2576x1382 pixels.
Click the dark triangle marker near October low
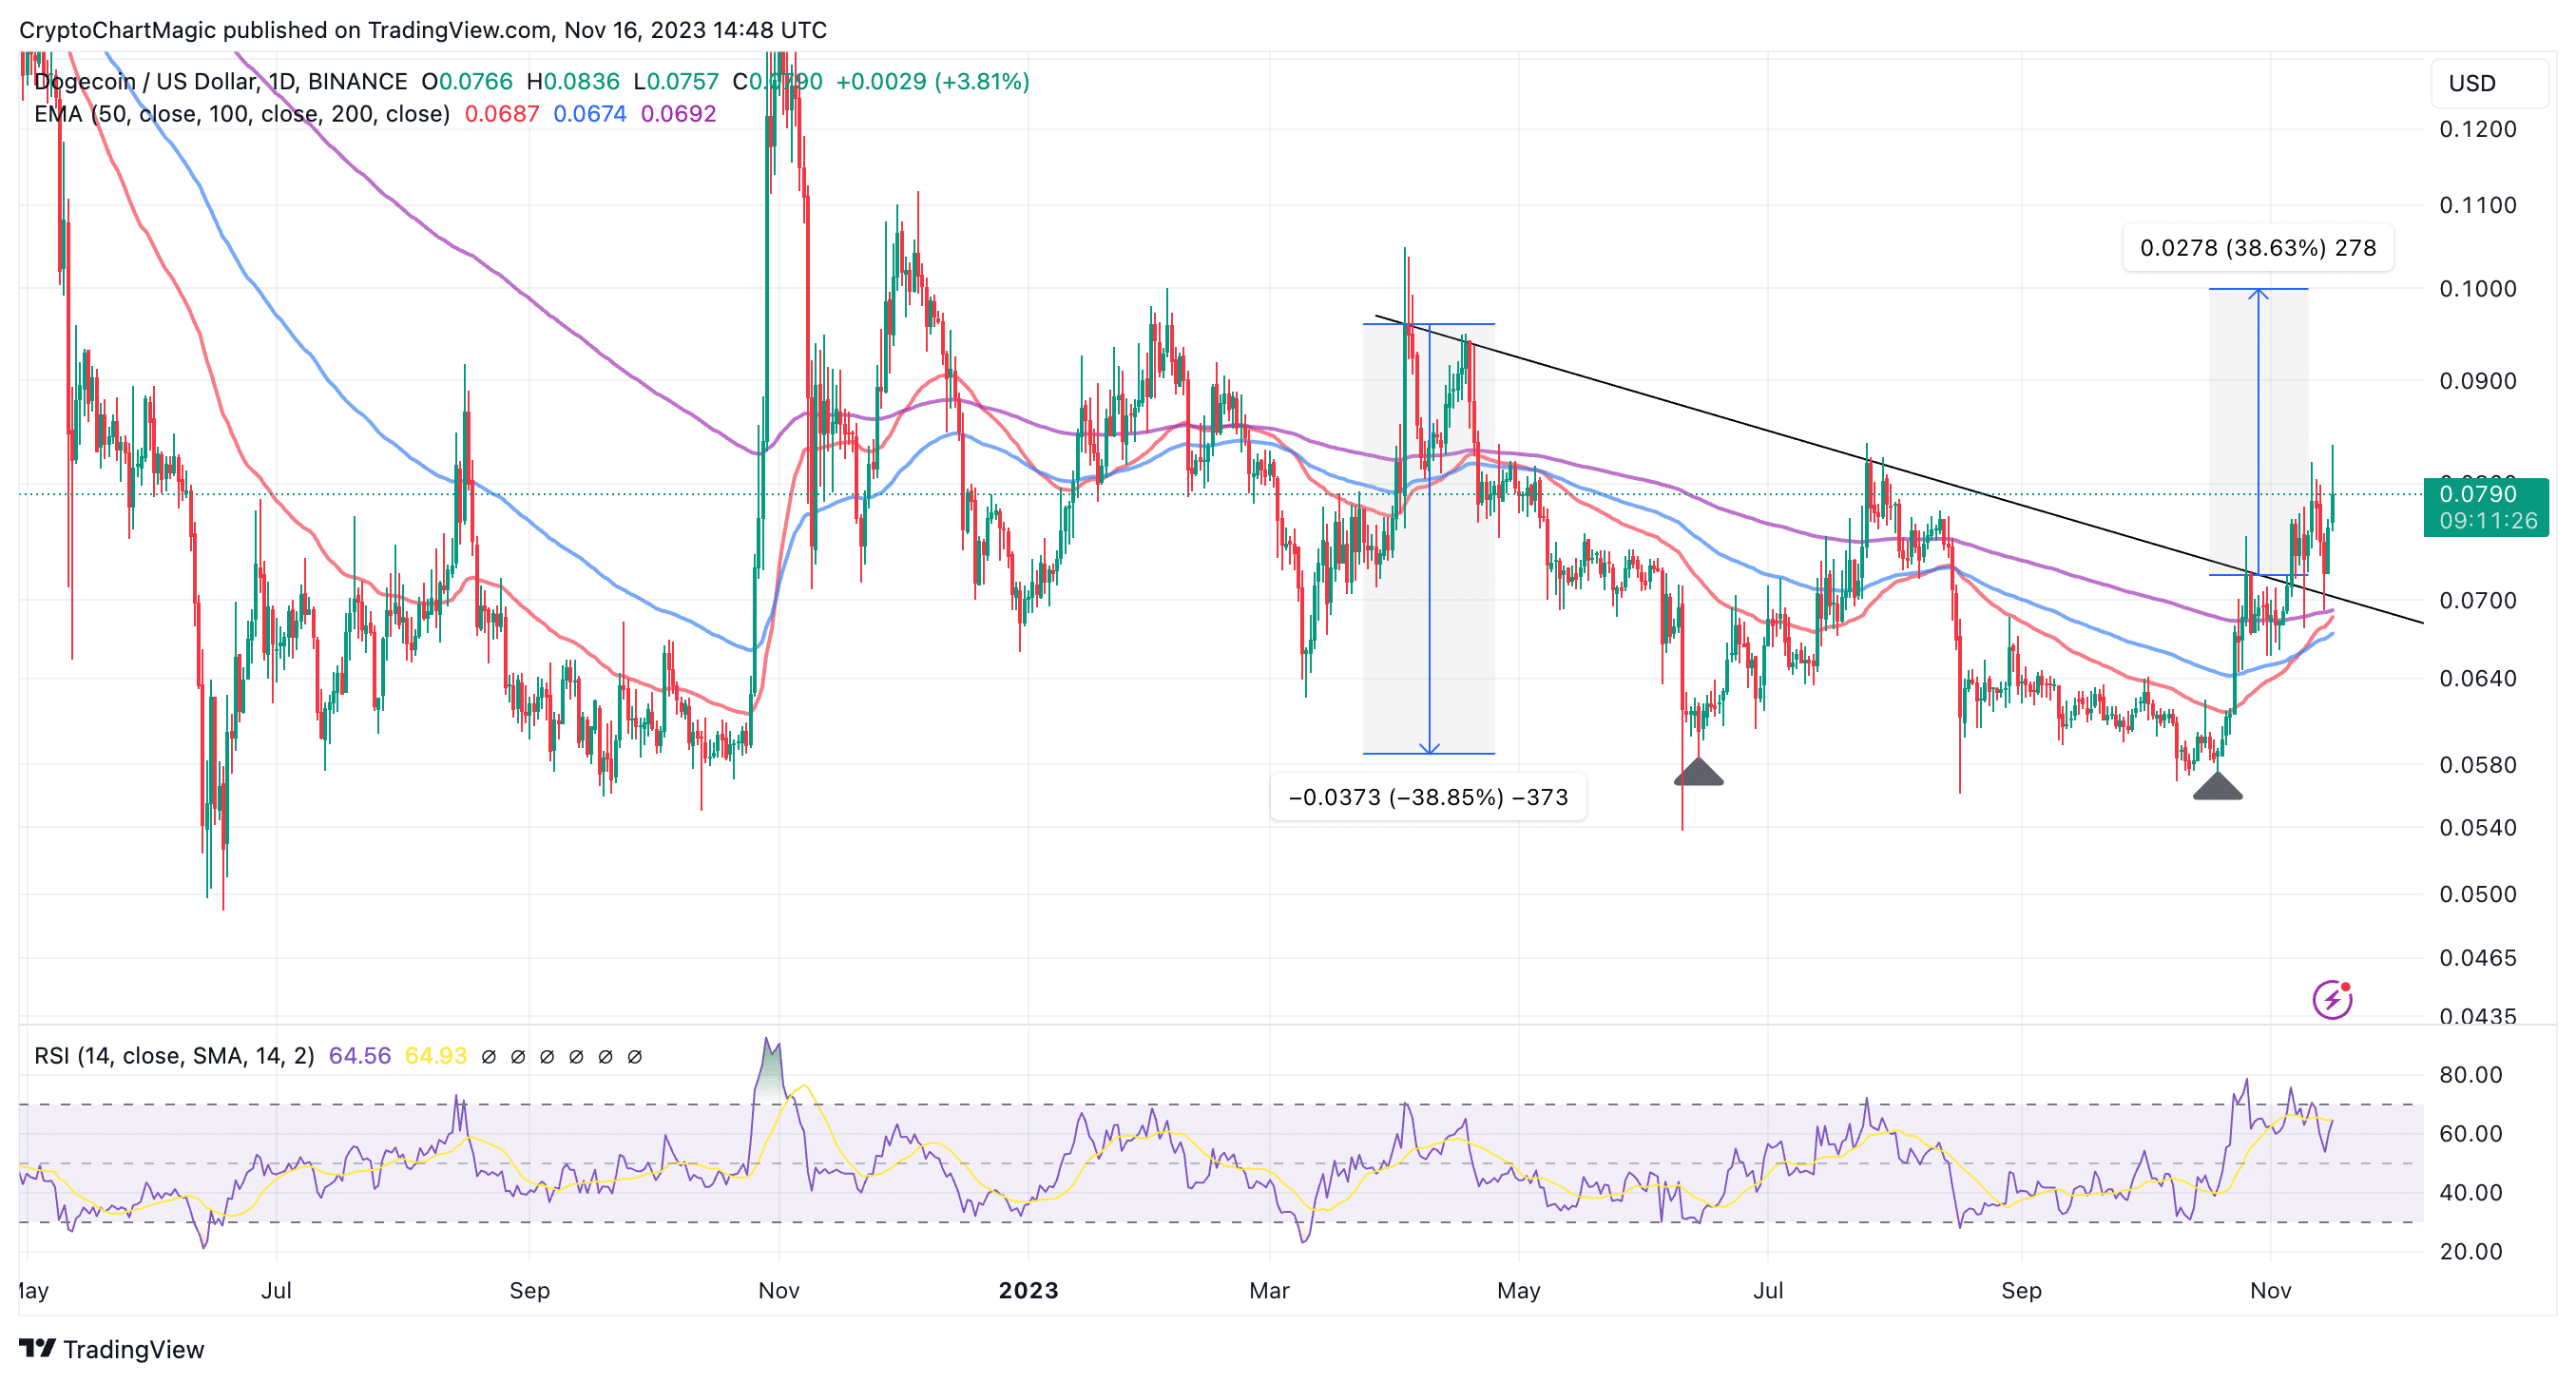2217,785
